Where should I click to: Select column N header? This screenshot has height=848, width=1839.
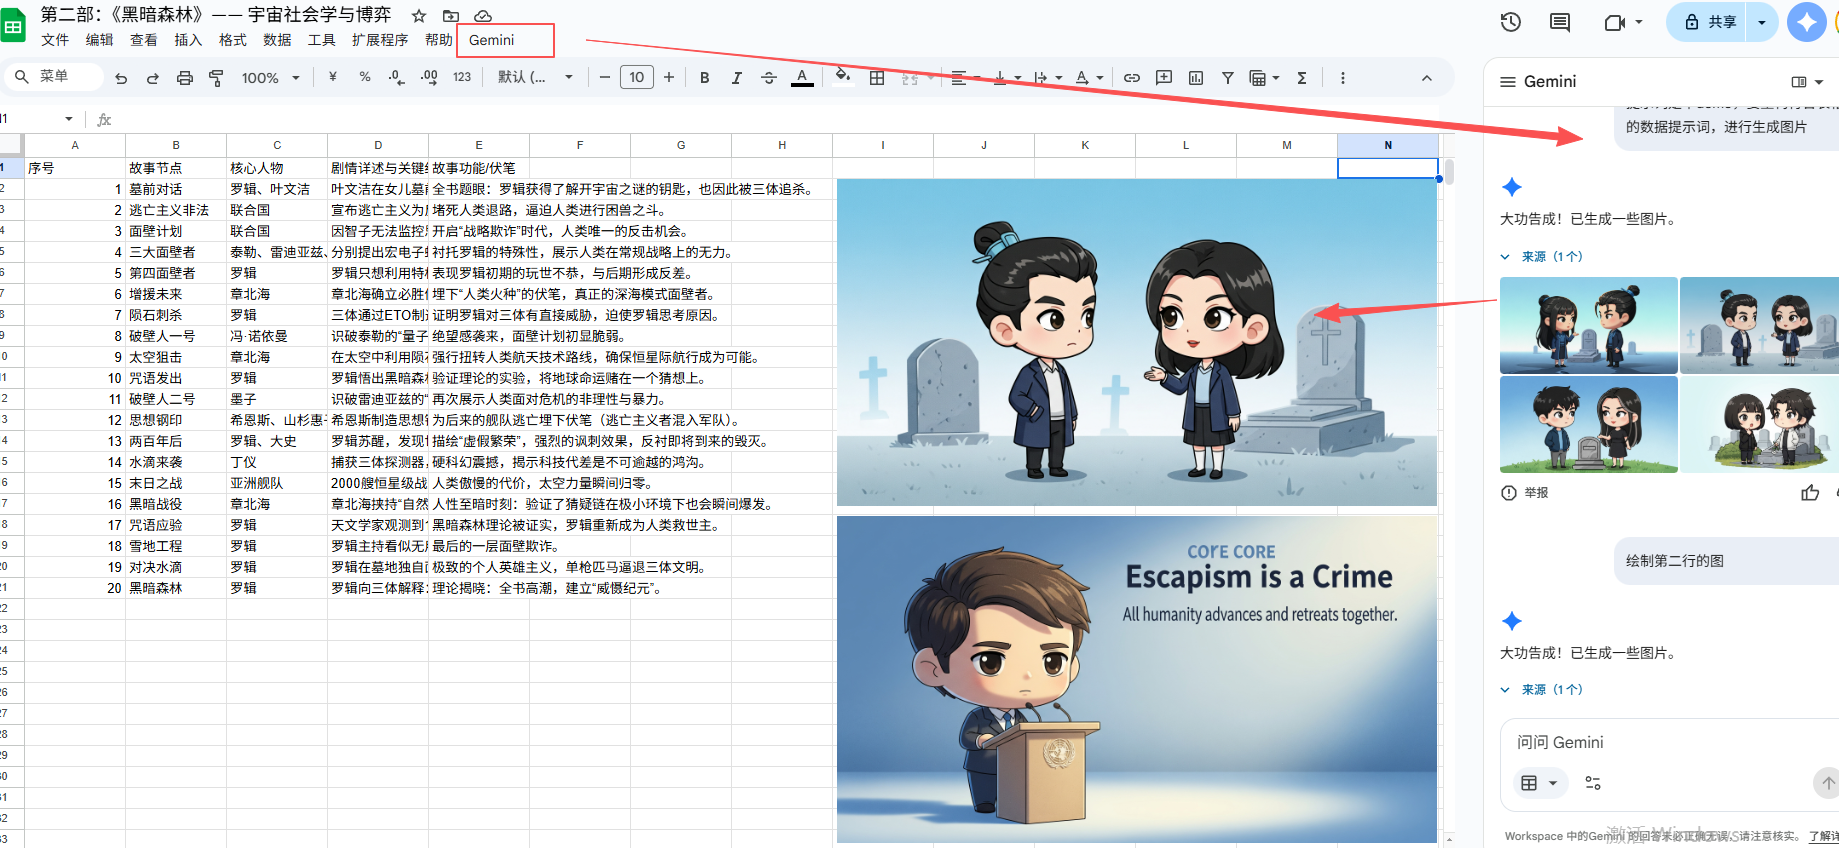pos(1387,145)
